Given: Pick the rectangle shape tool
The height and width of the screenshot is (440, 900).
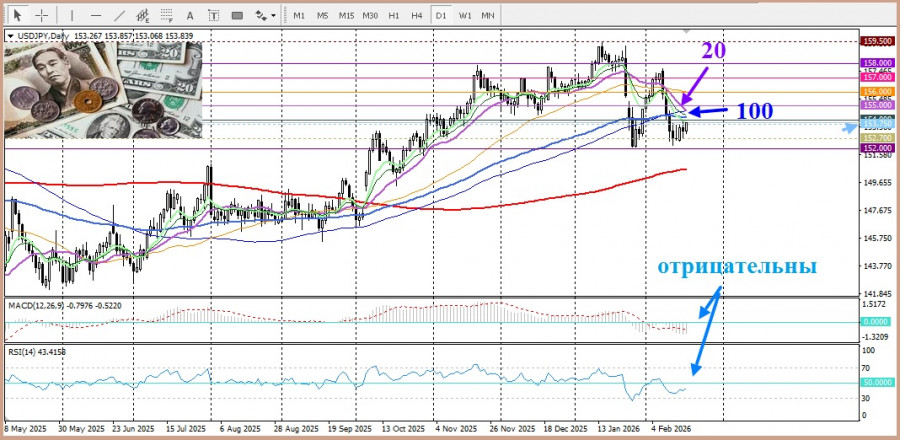Looking at the screenshot, I should (237, 15).
